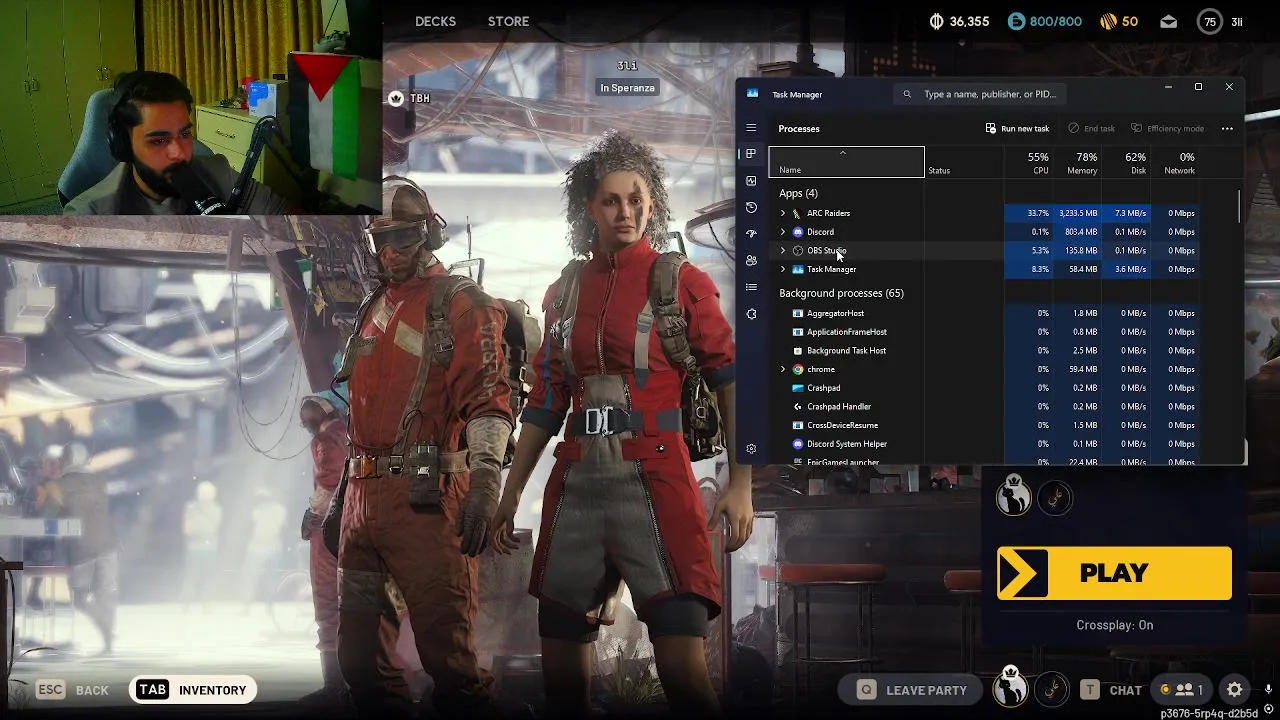Open the CHAT button
This screenshot has width=1280, height=720.
pos(1111,690)
